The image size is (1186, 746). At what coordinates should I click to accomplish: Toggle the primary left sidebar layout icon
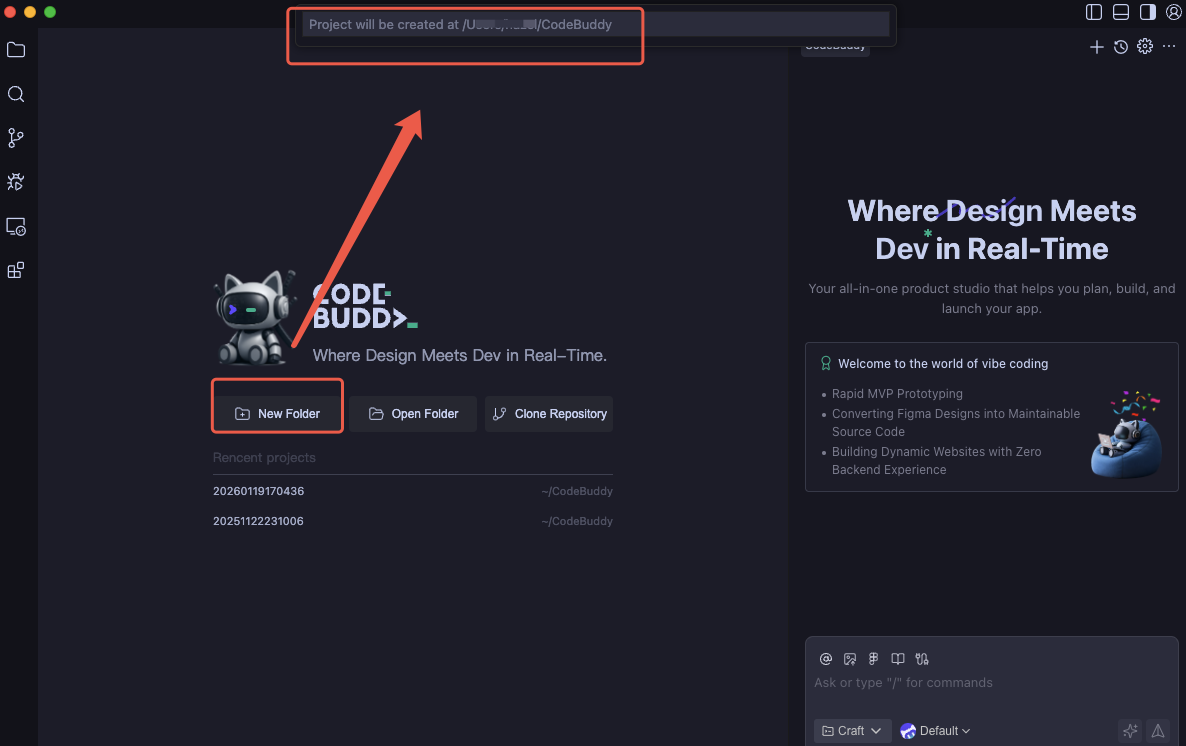coord(1094,11)
